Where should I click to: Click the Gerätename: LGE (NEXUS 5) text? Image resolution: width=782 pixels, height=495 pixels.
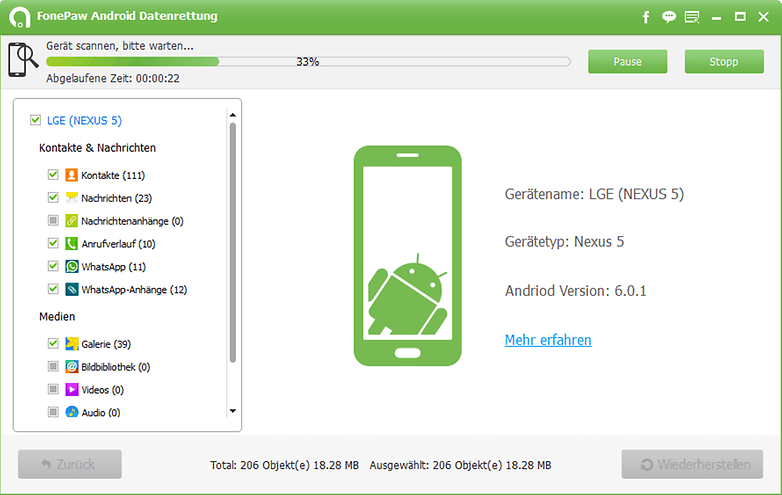coord(594,194)
